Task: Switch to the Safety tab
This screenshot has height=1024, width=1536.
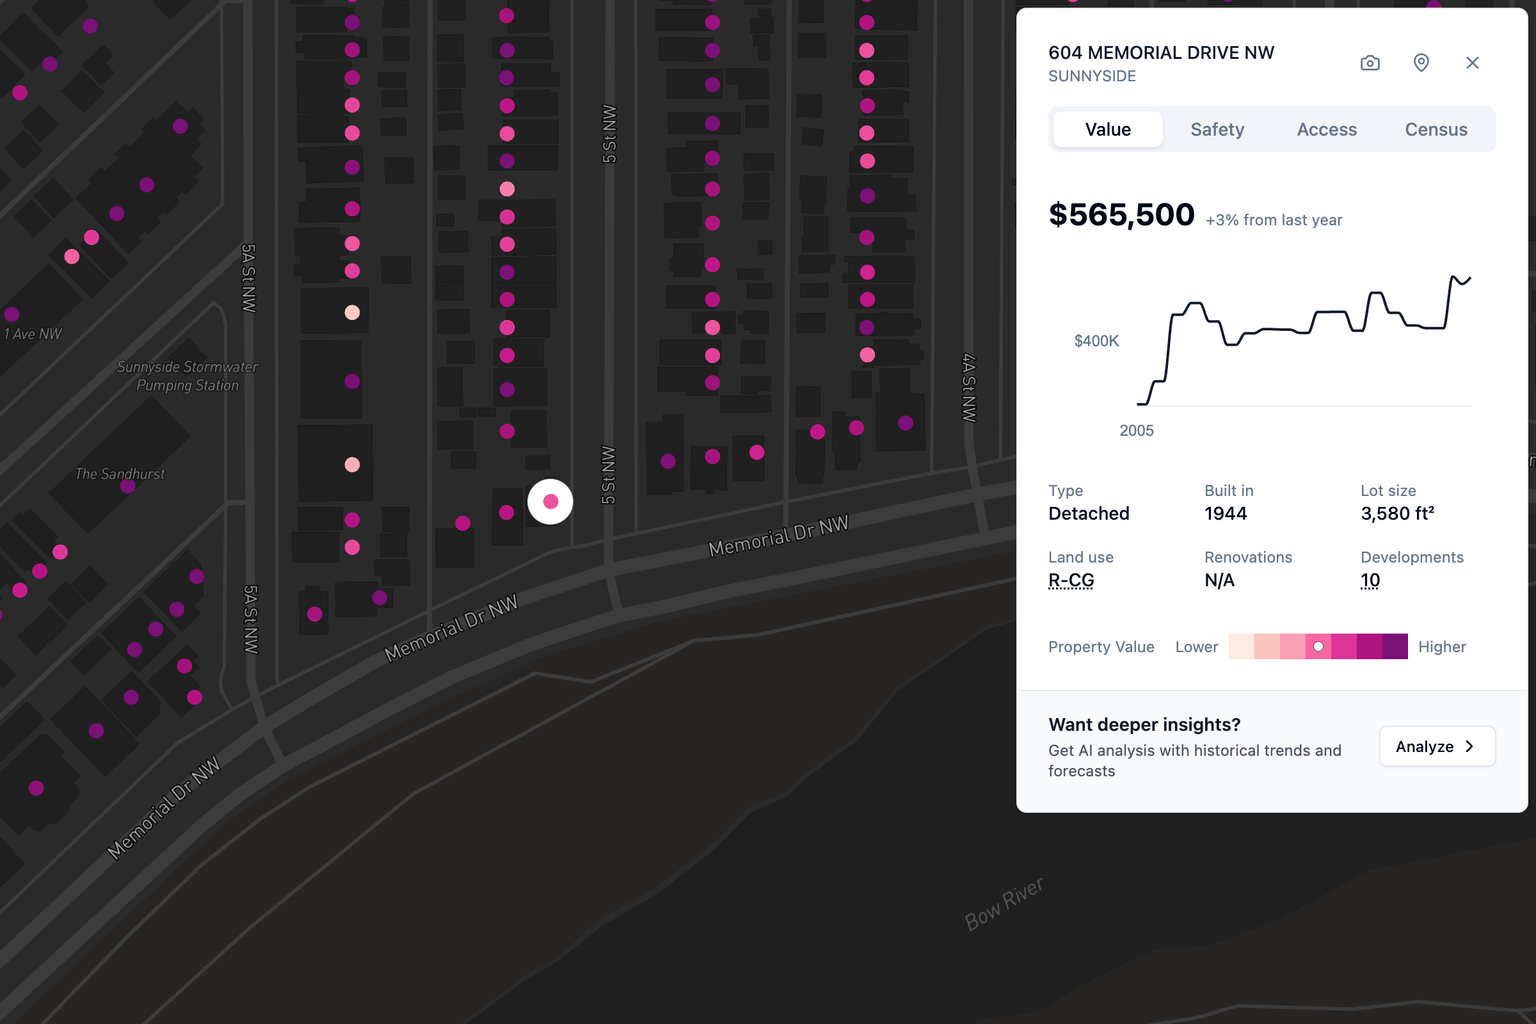Action: (x=1217, y=130)
